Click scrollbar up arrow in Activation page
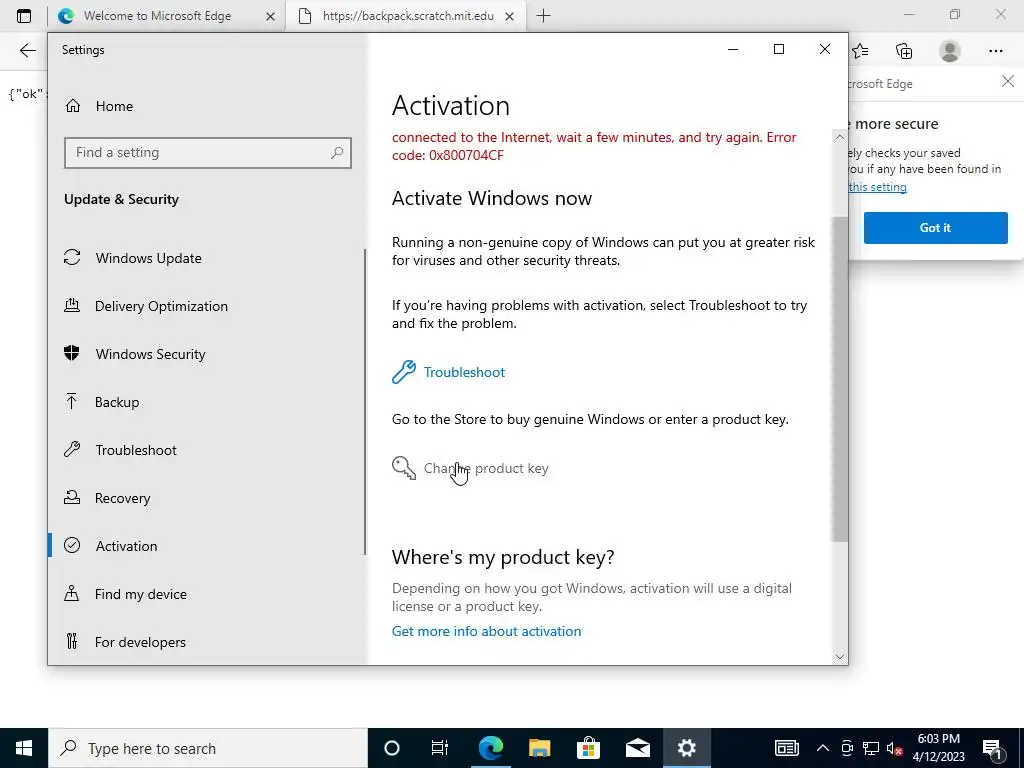 pyautogui.click(x=840, y=136)
